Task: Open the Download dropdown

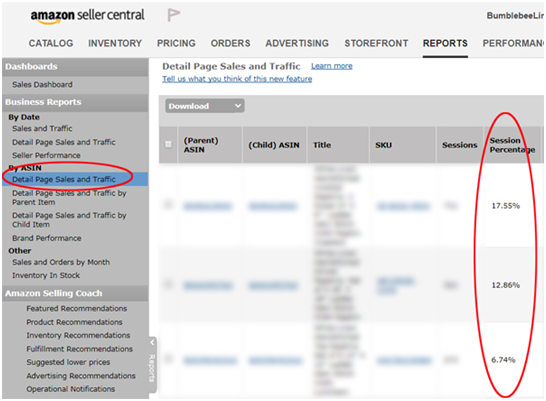Action: 205,106
